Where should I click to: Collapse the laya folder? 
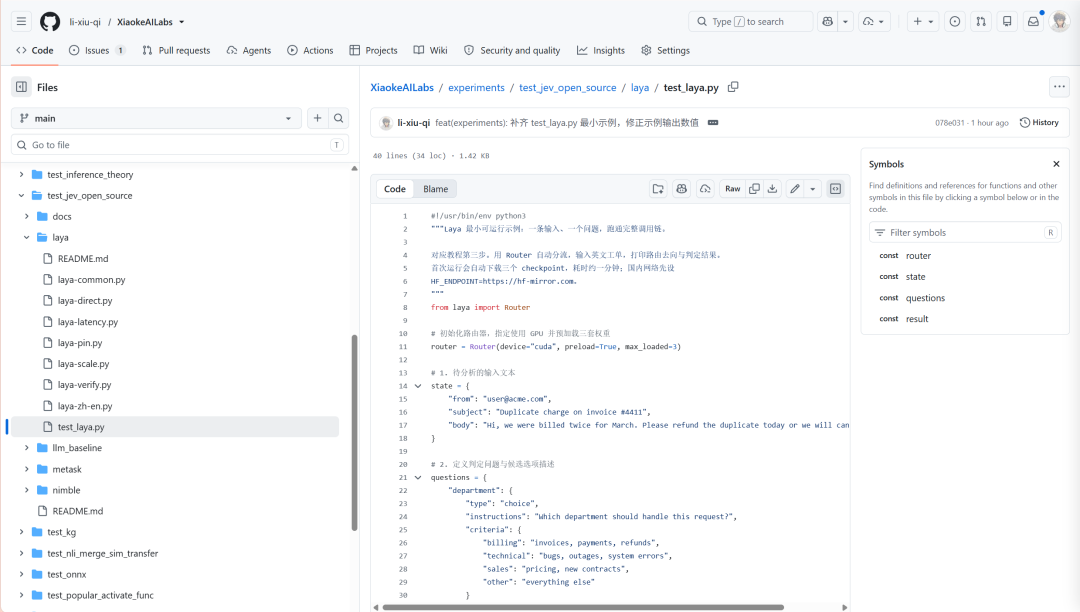[x=27, y=237]
